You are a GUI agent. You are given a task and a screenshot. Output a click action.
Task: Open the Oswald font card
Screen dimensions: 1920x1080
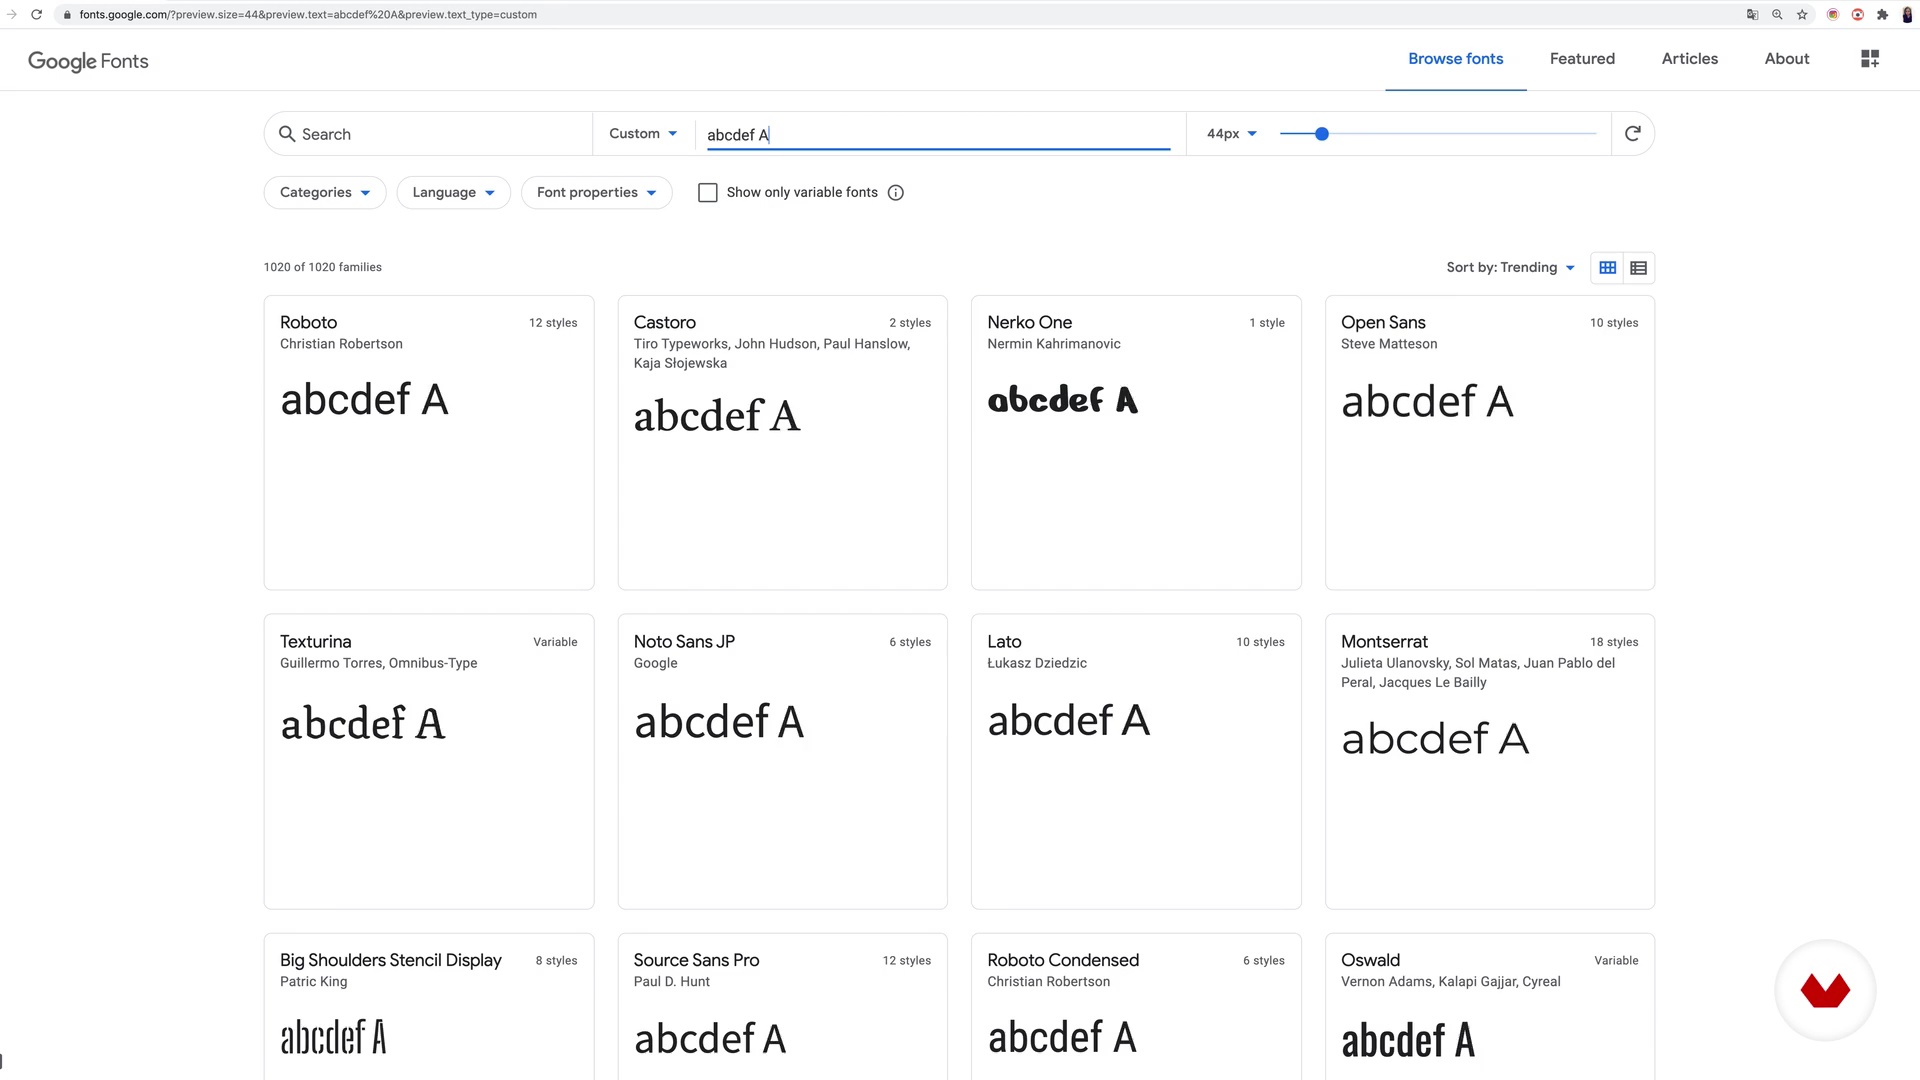[x=1489, y=1006]
